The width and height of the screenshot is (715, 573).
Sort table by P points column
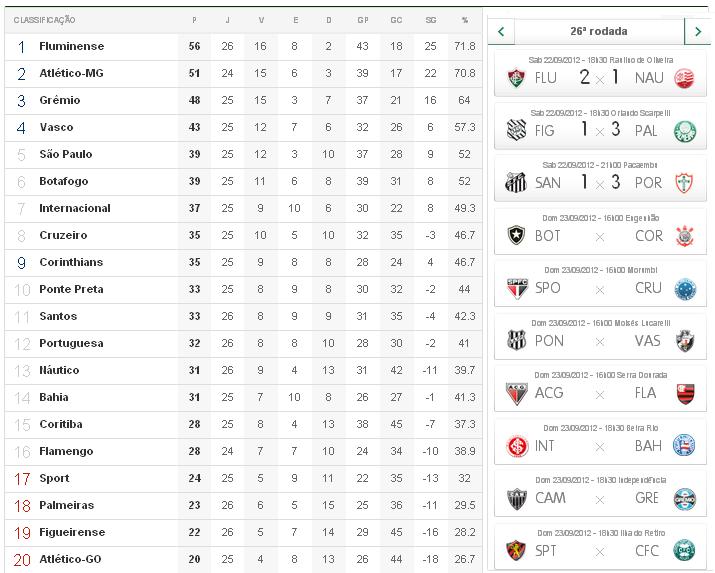[x=194, y=20]
